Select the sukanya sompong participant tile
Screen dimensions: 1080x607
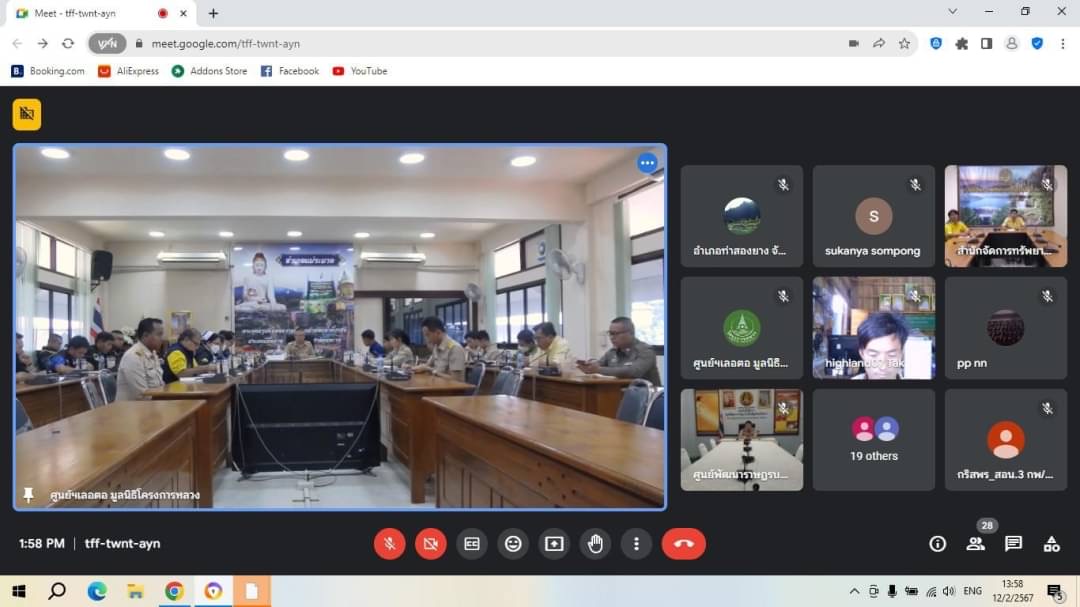coord(873,216)
